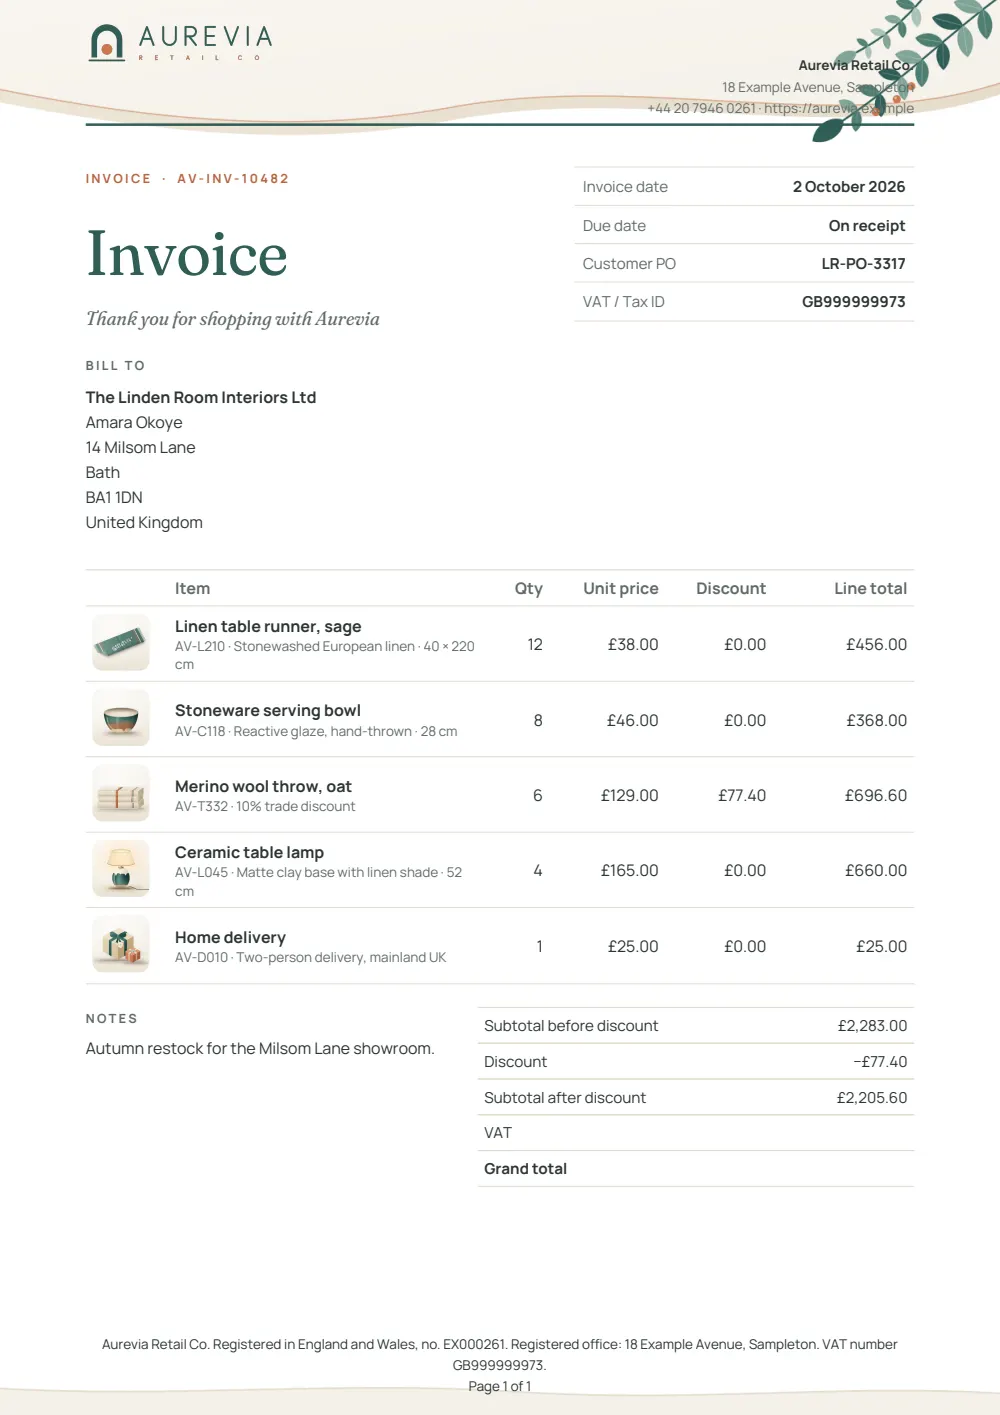Click the Stoneware serving bowl thumbnail

(121, 719)
